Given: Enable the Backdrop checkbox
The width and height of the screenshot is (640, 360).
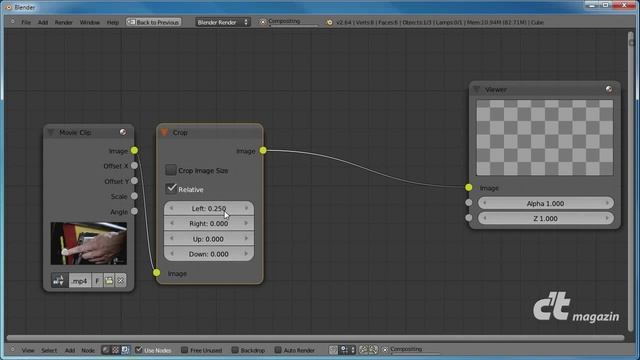Looking at the screenshot, I should [x=235, y=350].
